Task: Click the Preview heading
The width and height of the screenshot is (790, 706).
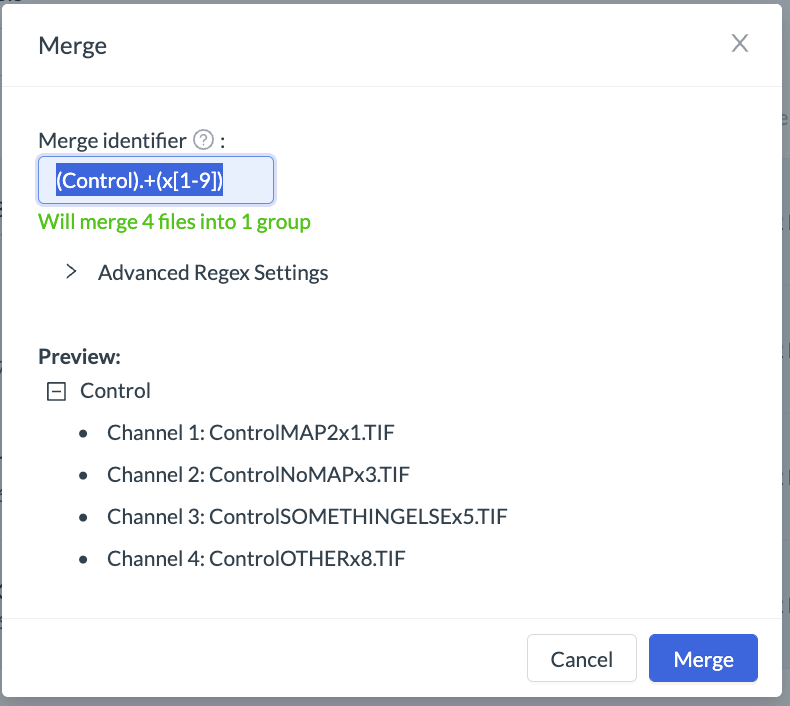Action: [79, 357]
